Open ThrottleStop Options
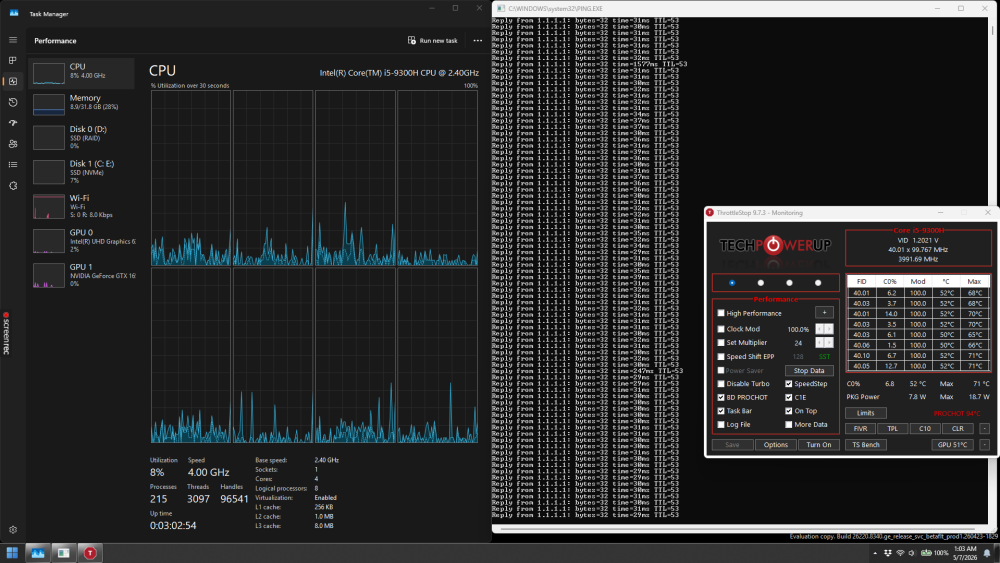Screen dimensions: 1000x563 pos(776,444)
